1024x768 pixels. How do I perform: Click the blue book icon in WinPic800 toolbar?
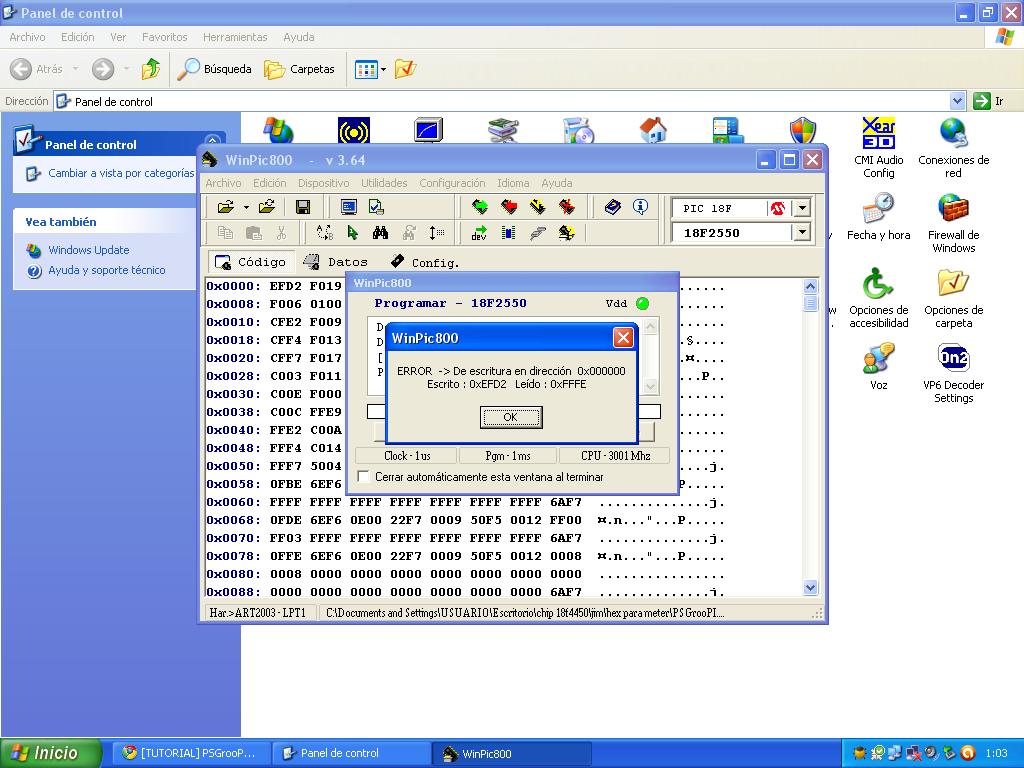point(613,207)
